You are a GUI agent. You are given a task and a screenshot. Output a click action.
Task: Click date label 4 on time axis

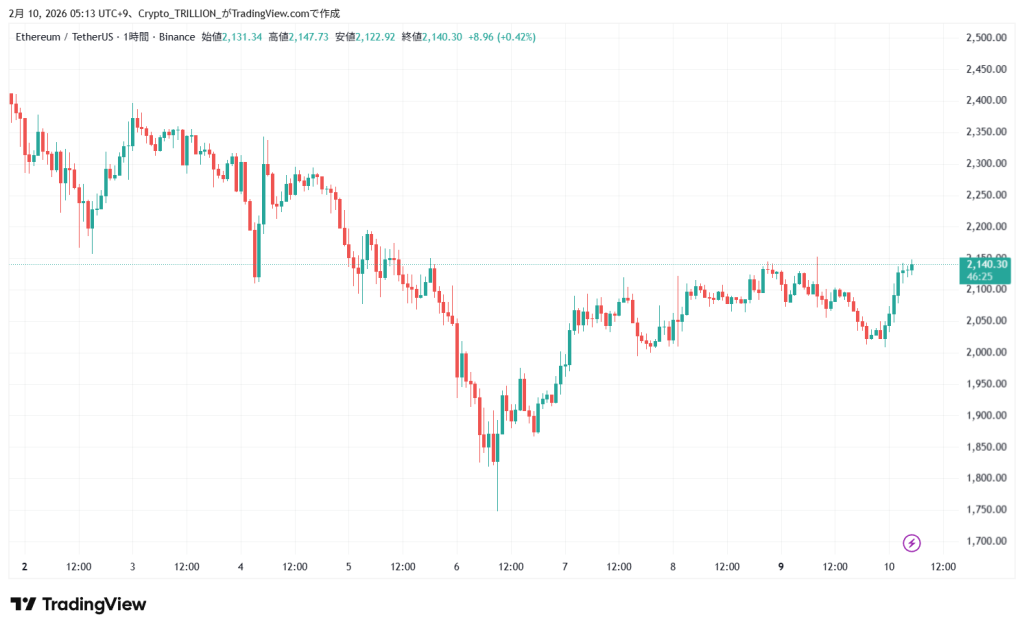click(241, 567)
